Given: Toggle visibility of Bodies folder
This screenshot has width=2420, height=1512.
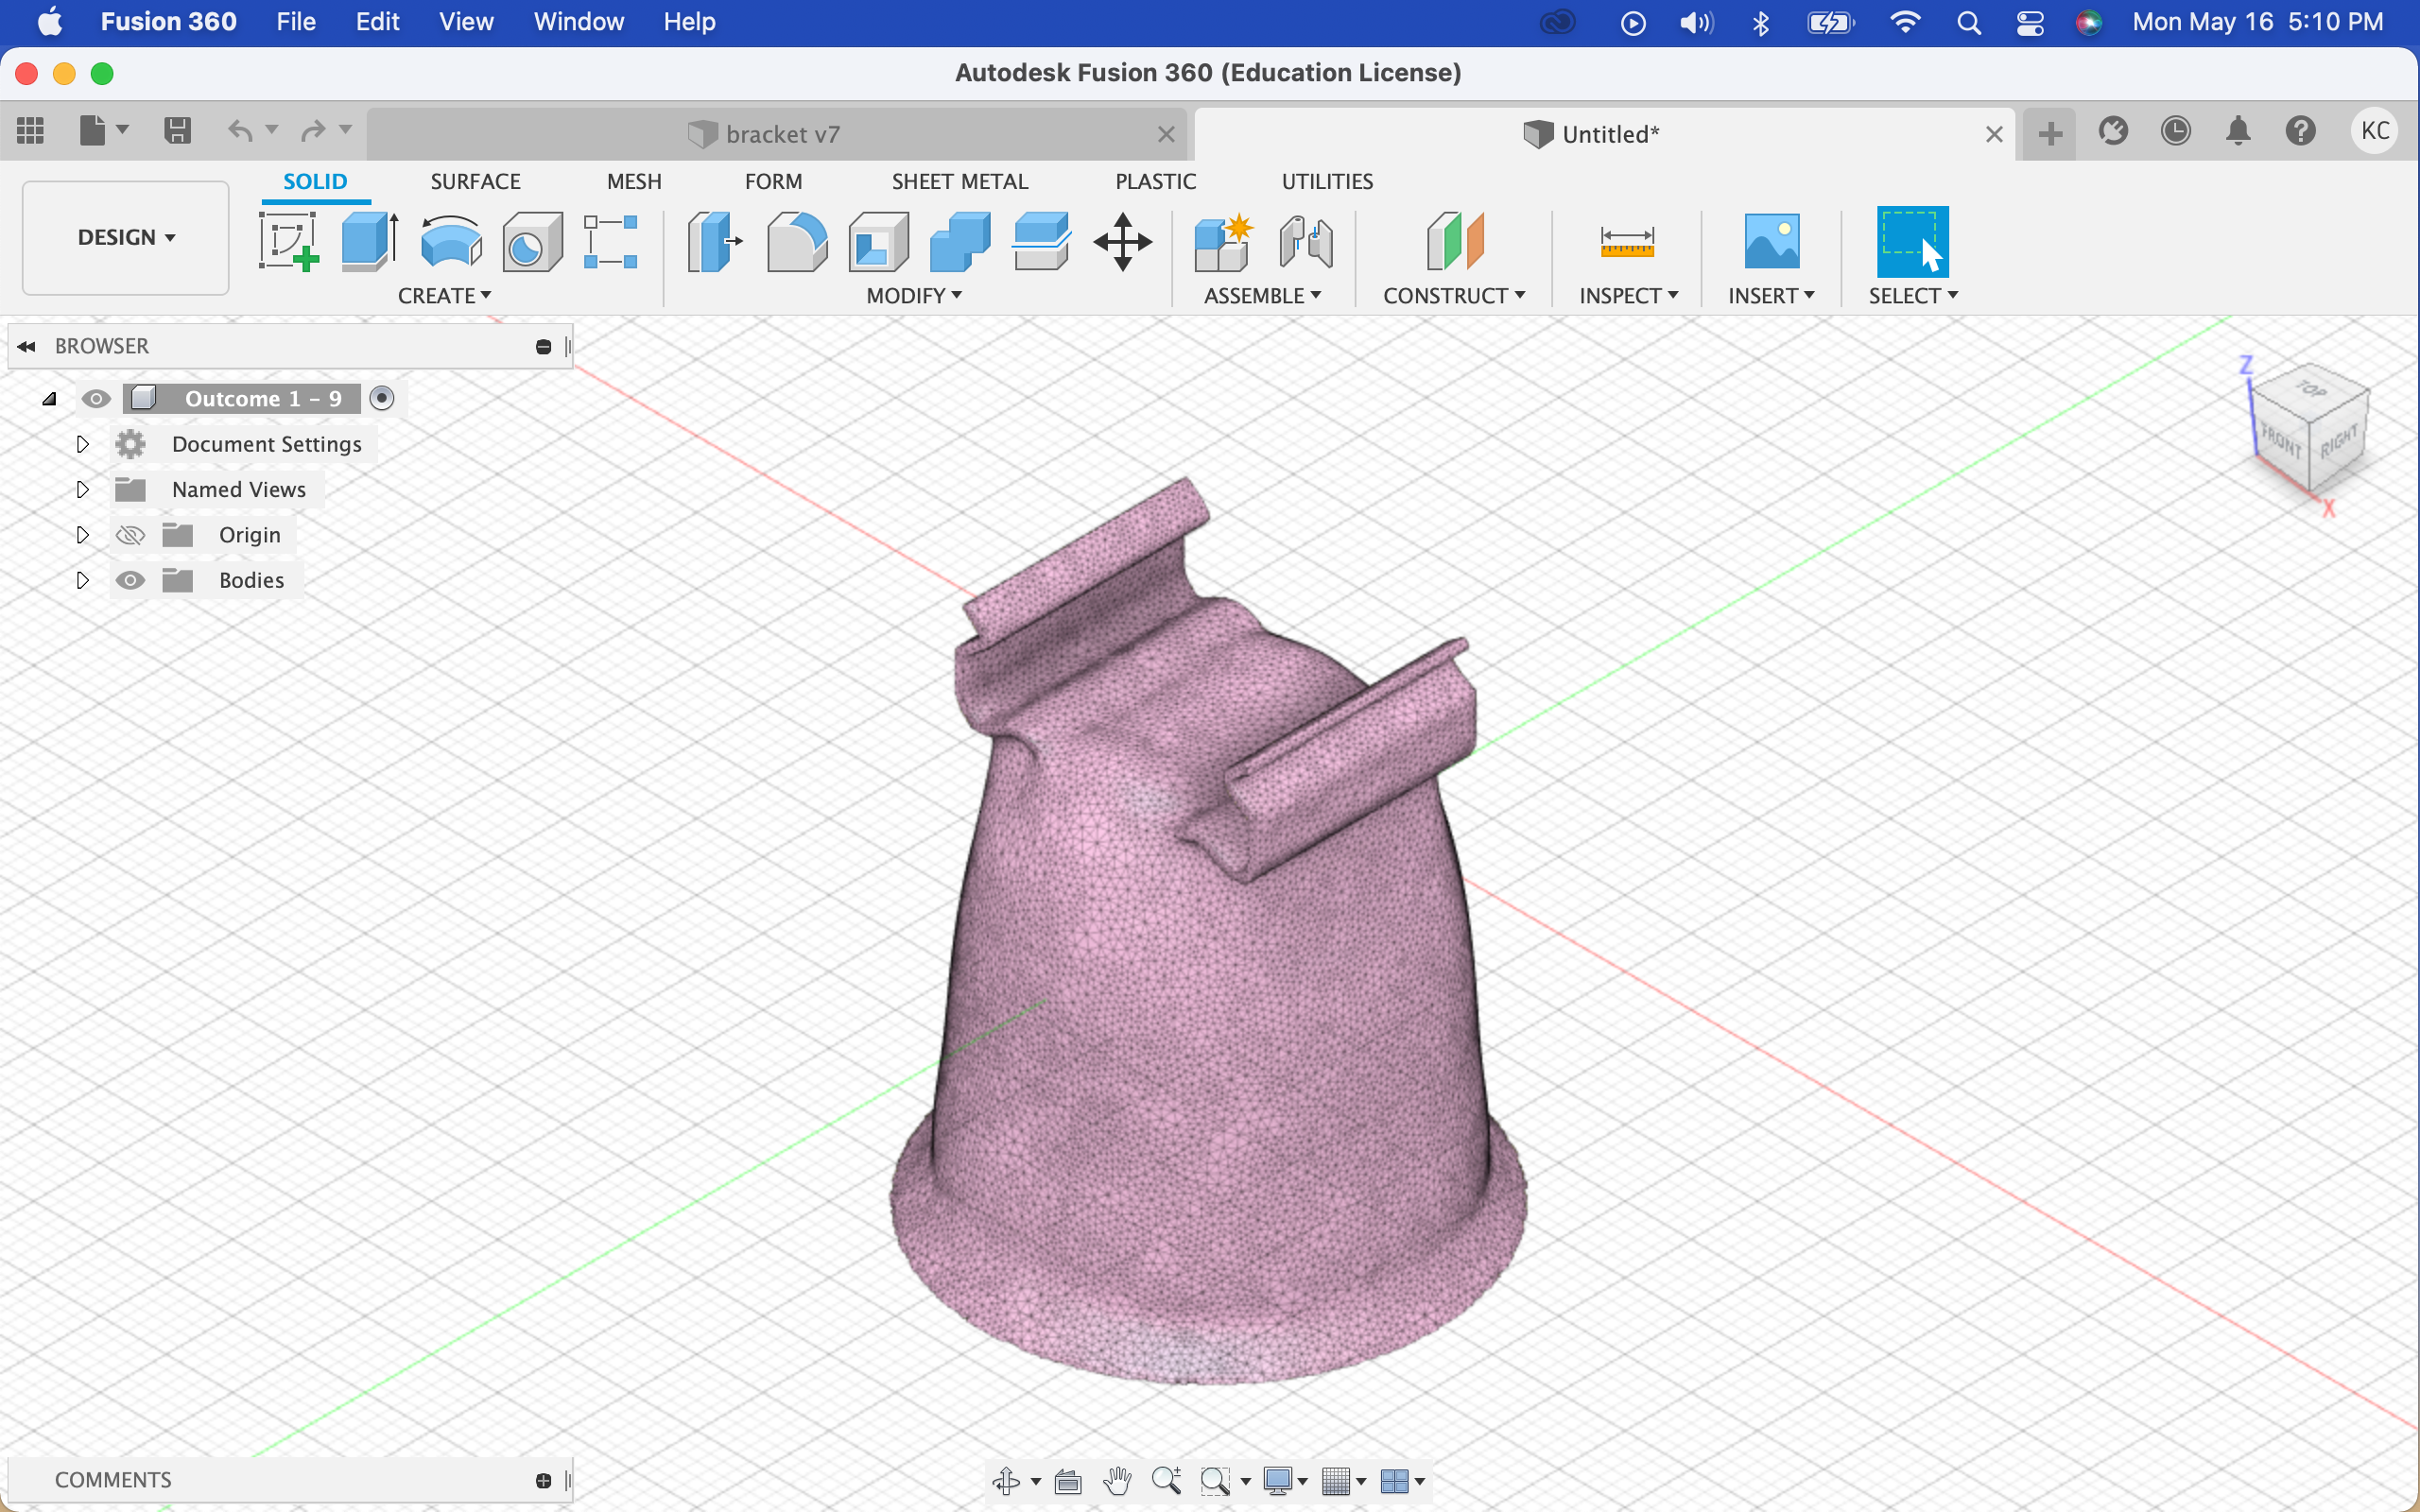Looking at the screenshot, I should 130,580.
